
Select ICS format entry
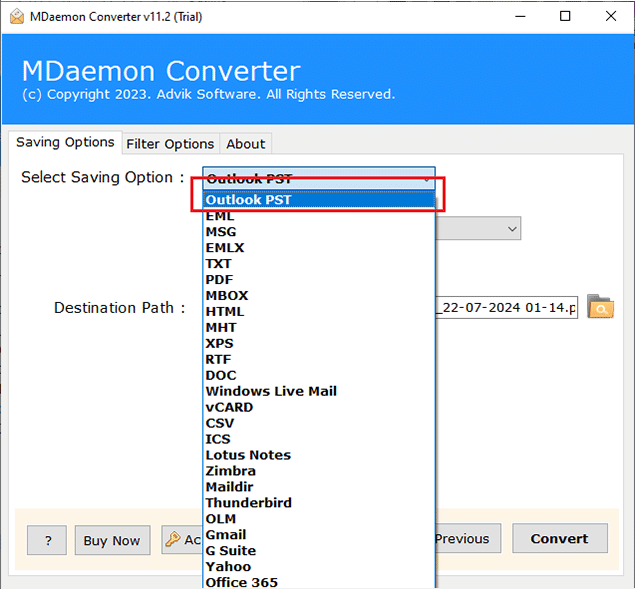coord(319,439)
